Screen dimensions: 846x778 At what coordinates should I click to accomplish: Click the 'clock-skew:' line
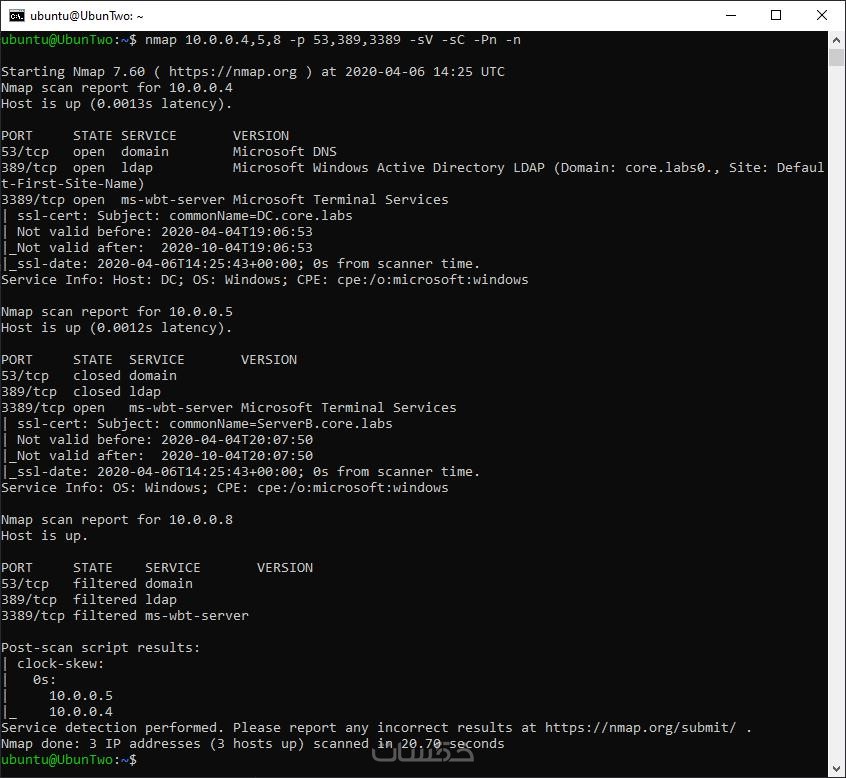coord(60,664)
